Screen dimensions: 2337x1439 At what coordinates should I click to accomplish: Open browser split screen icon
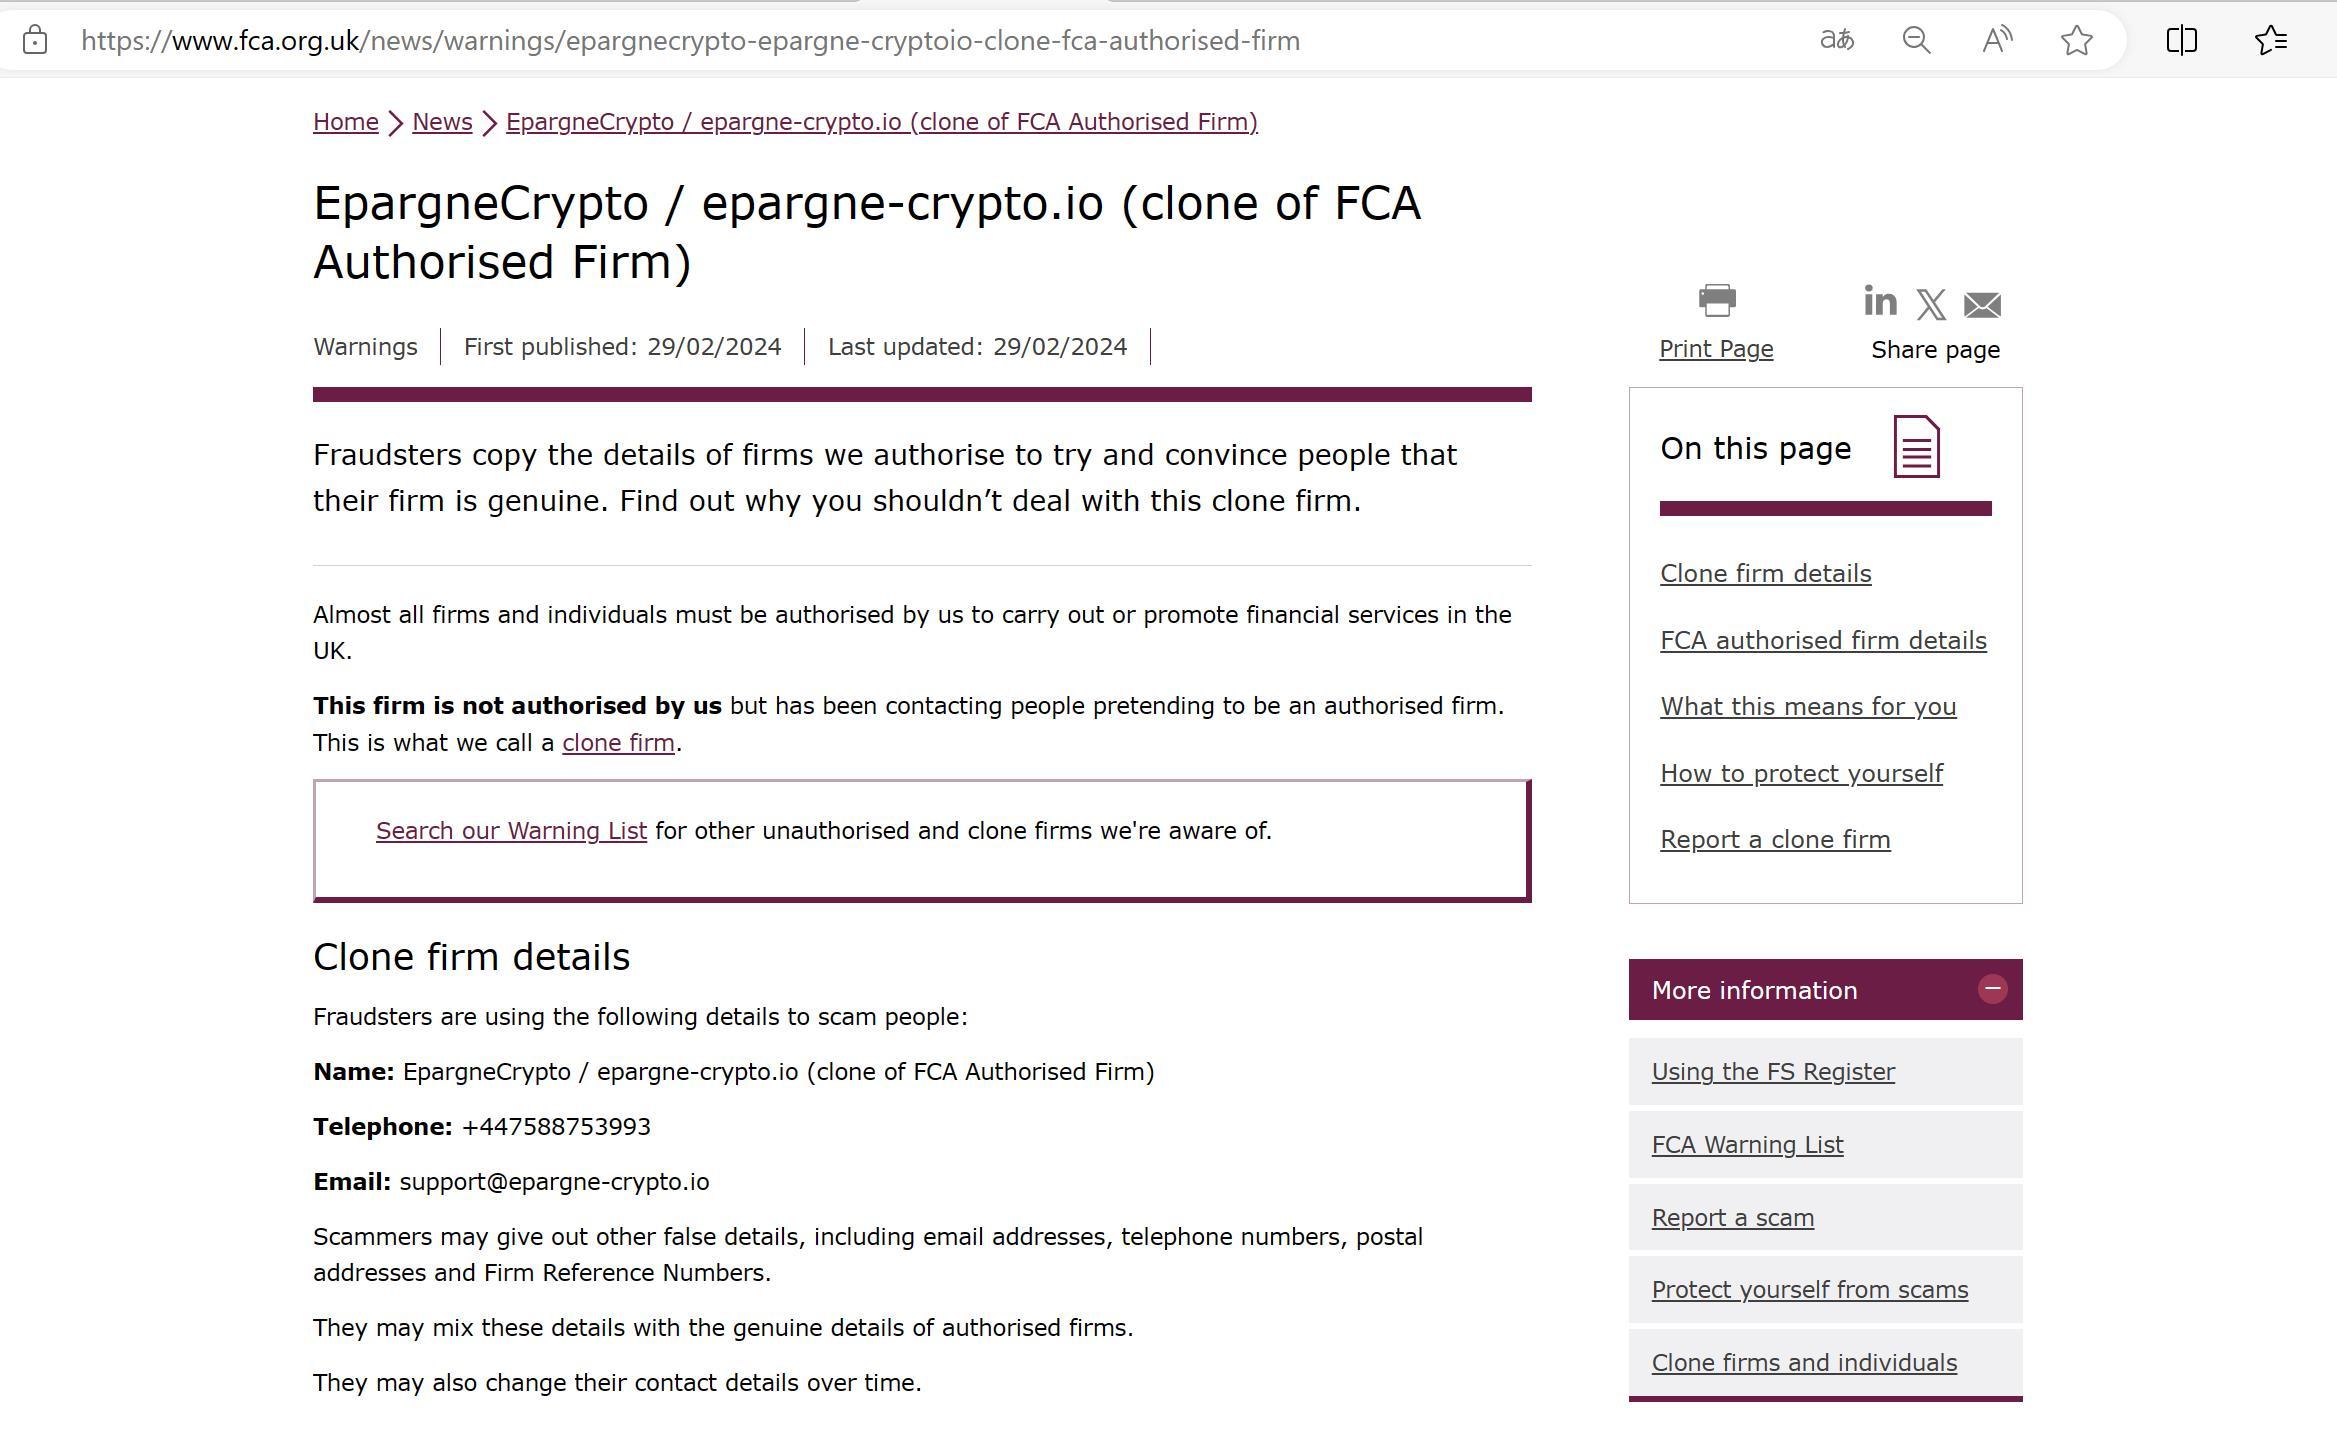point(2181,40)
